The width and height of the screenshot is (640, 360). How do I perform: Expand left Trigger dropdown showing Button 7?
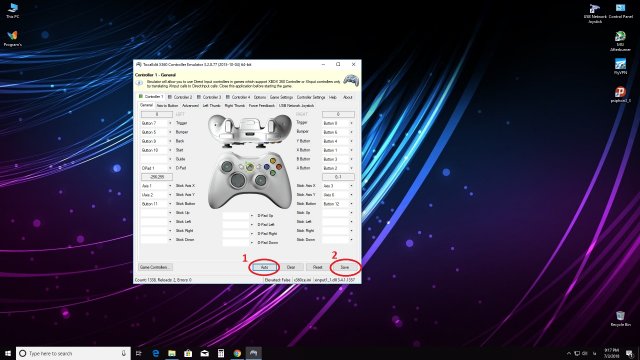170,123
